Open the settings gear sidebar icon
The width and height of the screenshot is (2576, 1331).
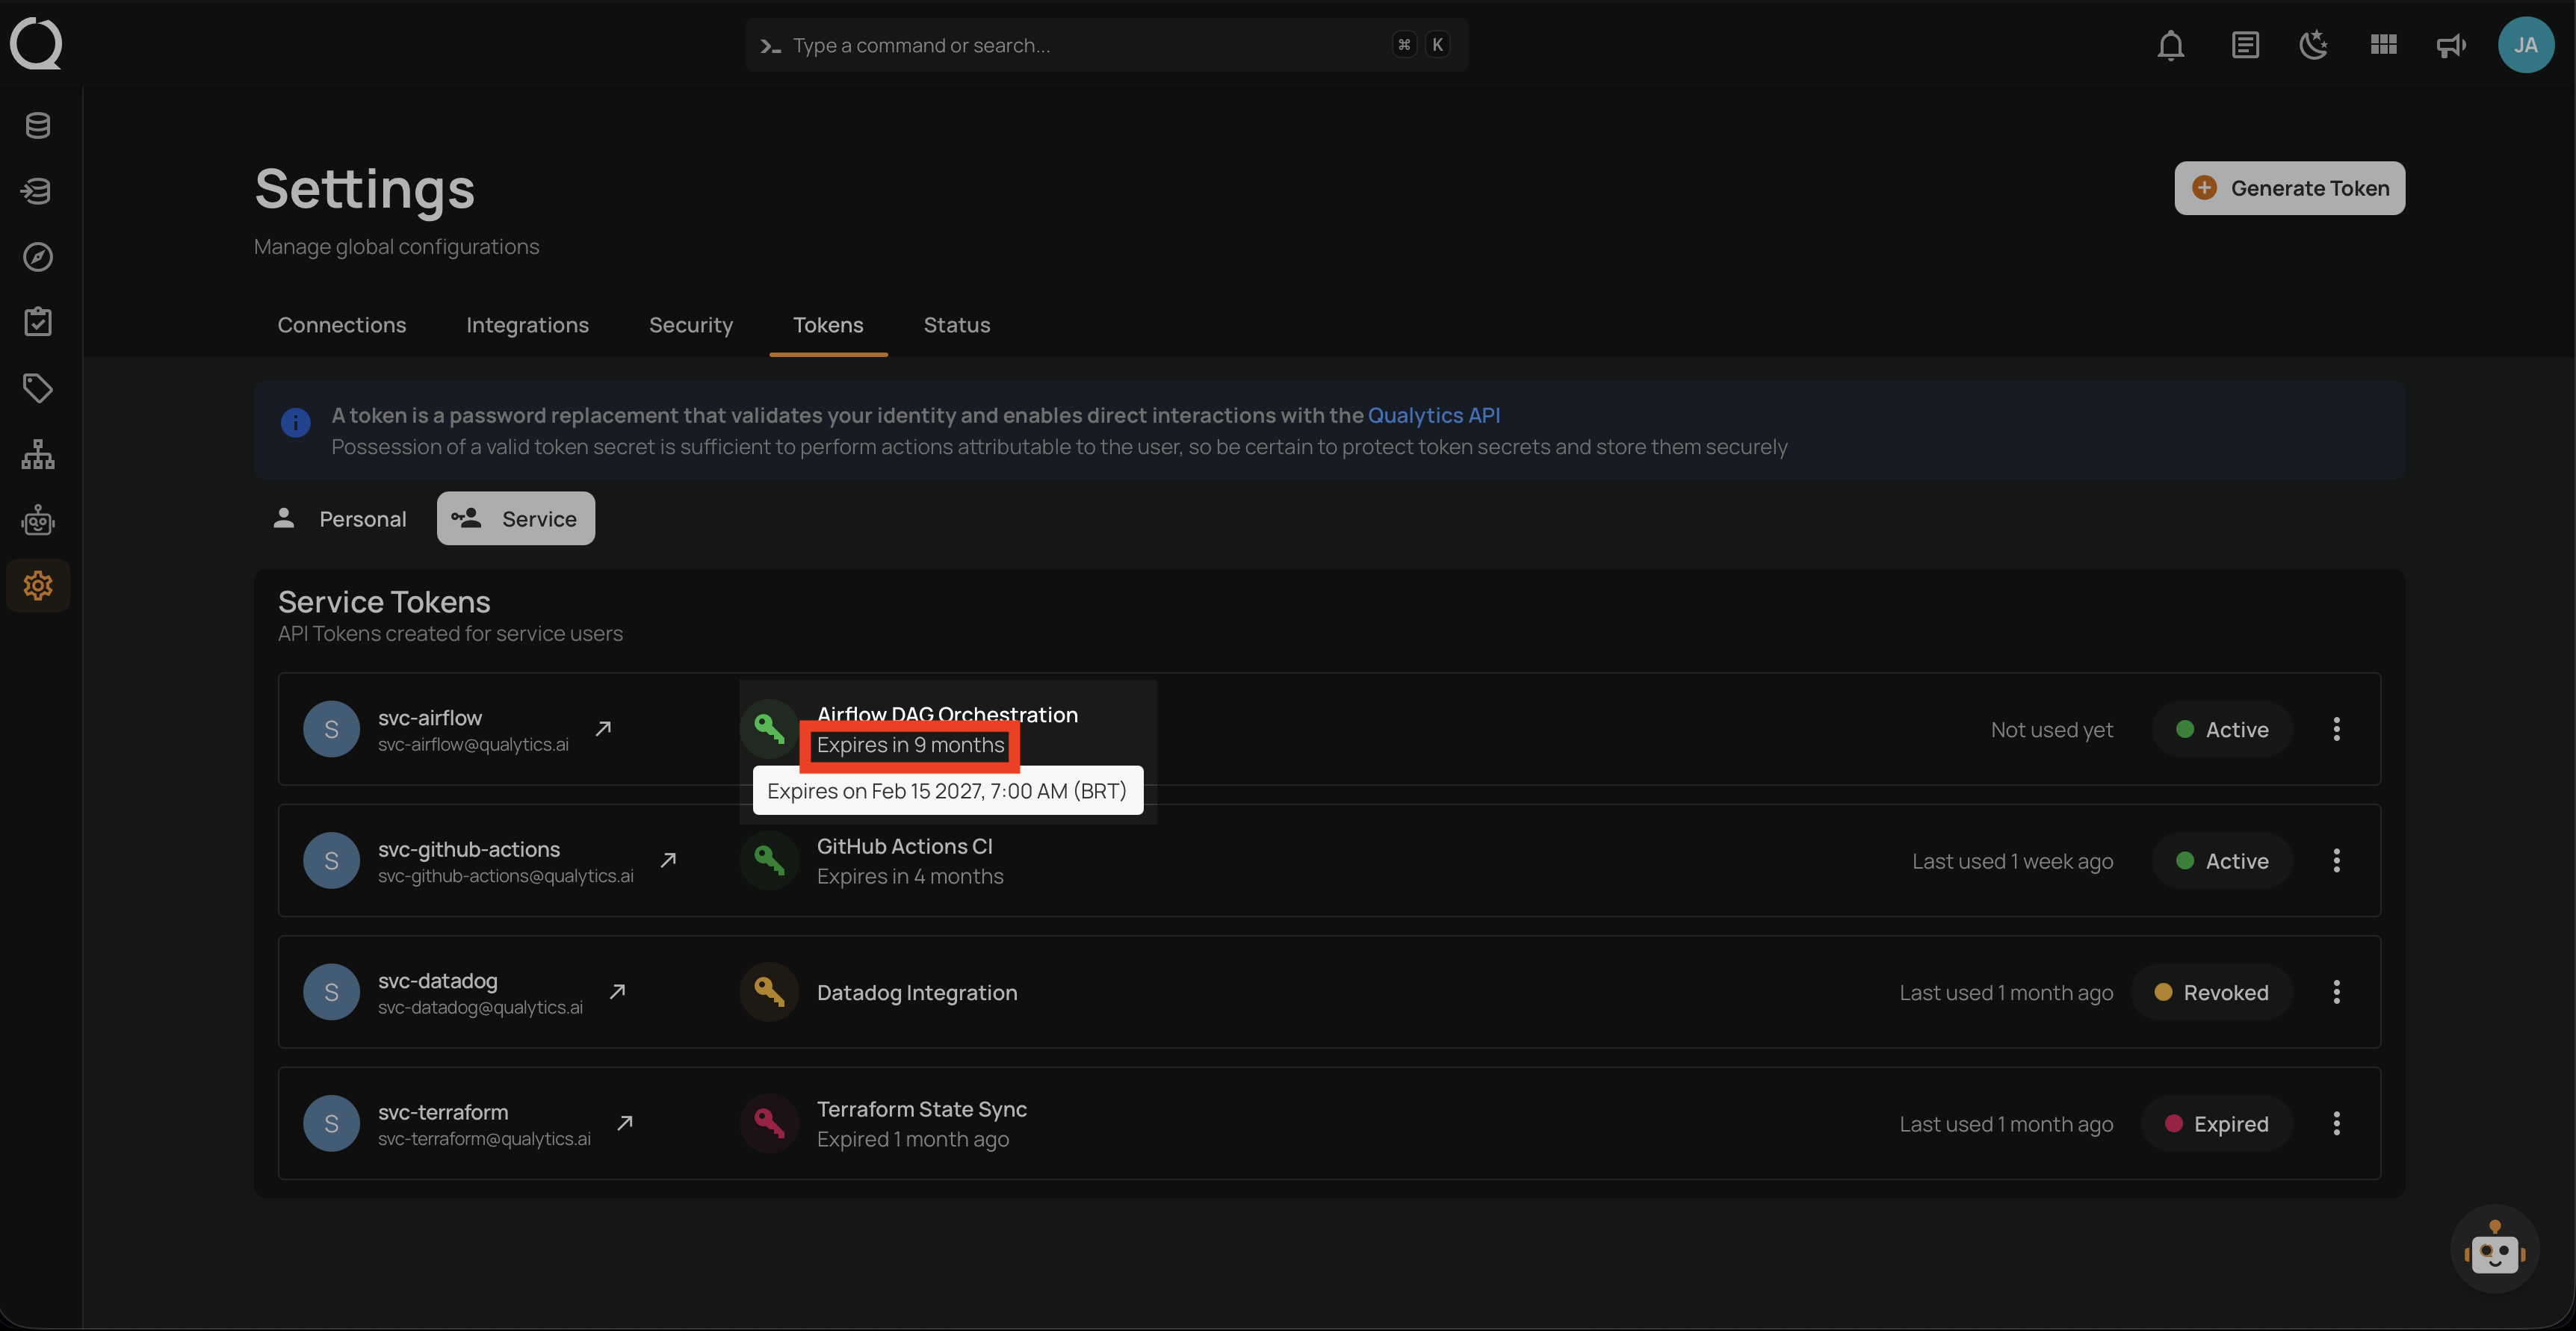pyautogui.click(x=38, y=585)
